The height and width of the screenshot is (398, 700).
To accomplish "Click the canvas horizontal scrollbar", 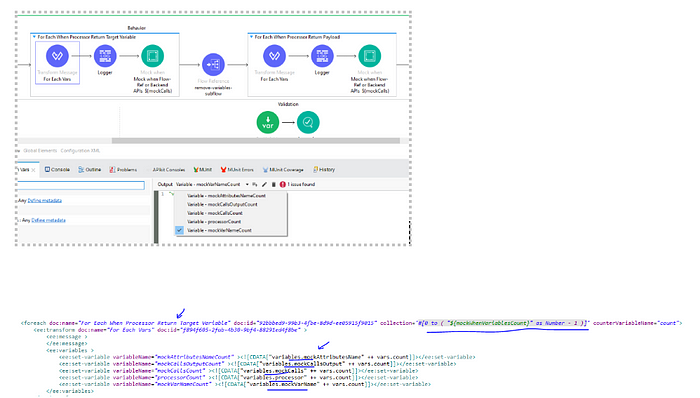I will coord(255,141).
